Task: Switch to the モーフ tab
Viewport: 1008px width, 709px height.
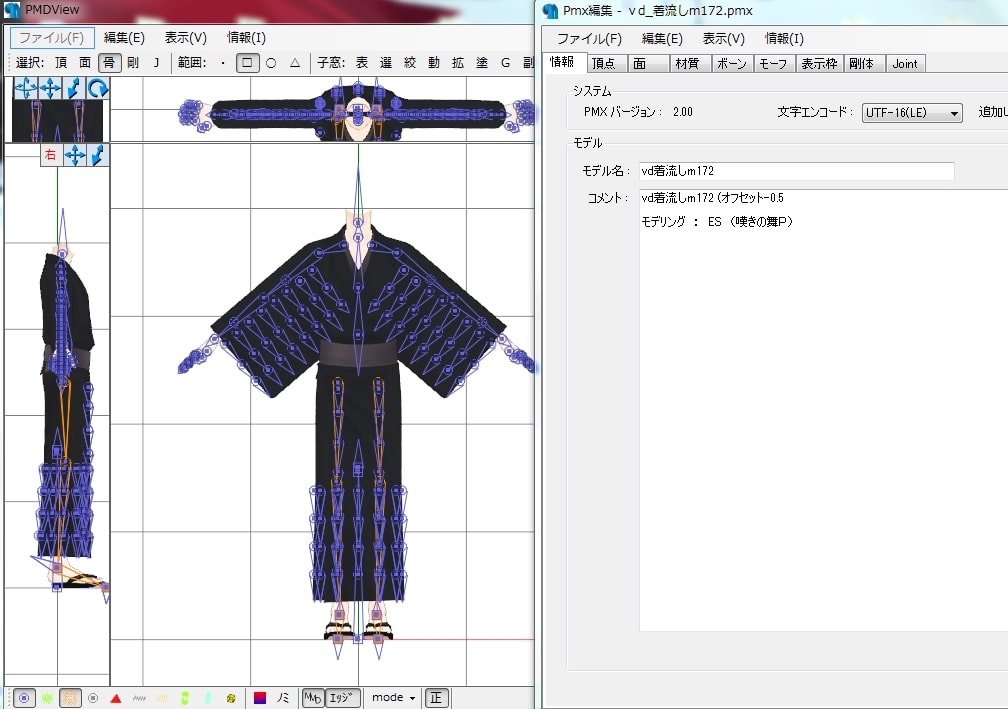Action: click(773, 63)
